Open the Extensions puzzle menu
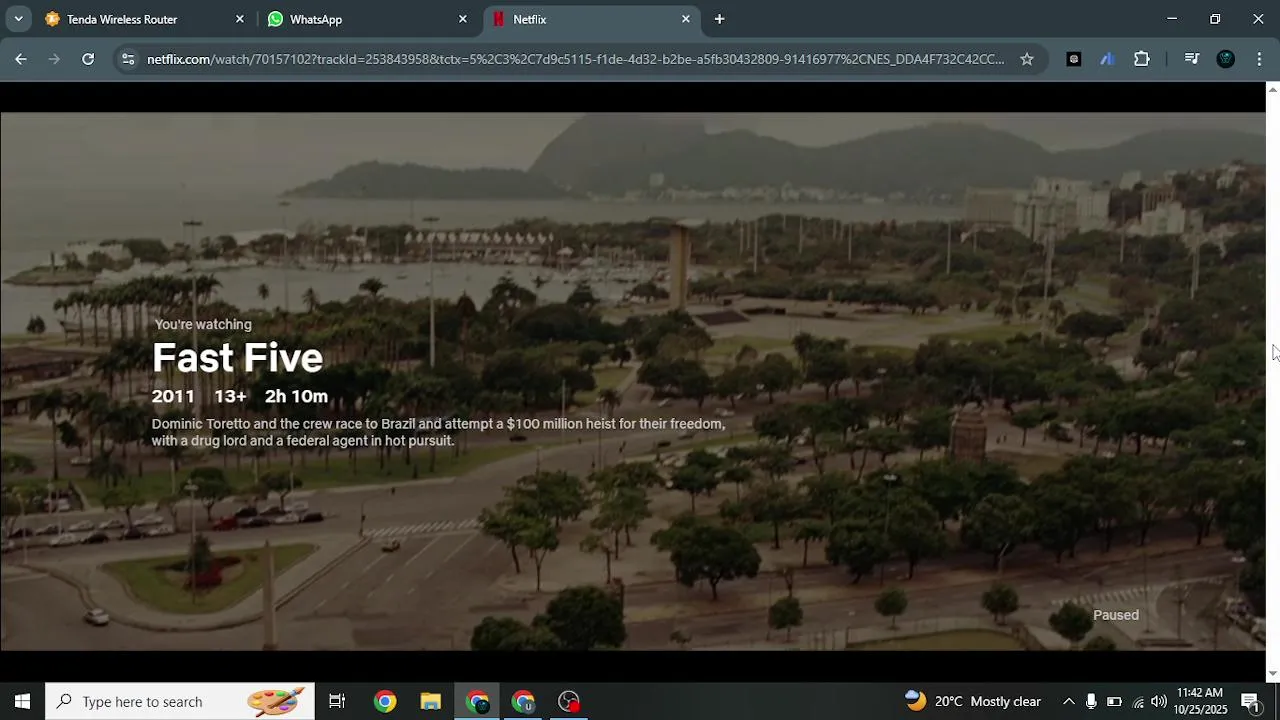 click(x=1142, y=59)
